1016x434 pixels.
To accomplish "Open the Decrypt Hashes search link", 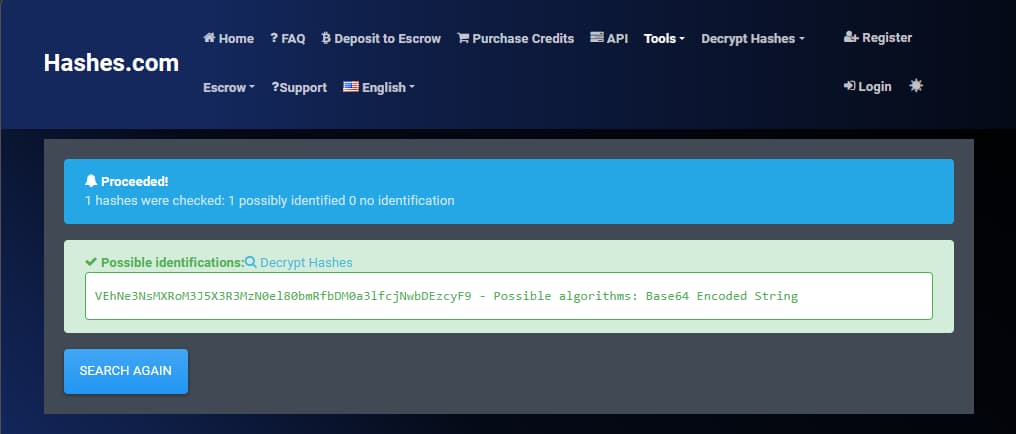I will (x=299, y=262).
